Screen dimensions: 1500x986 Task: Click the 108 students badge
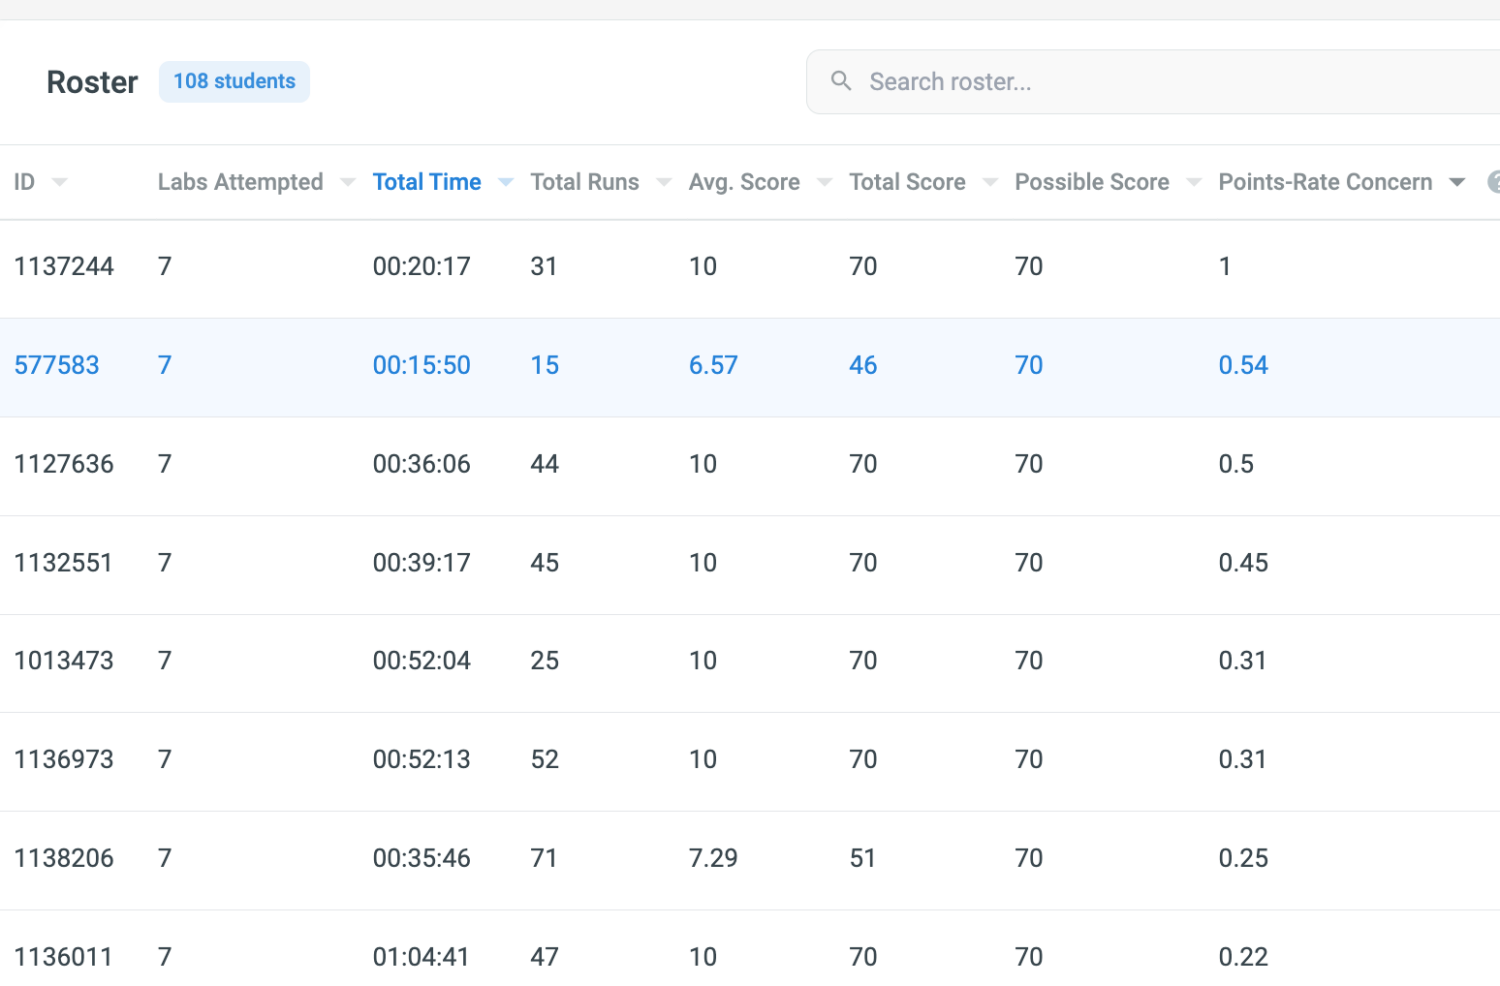[x=234, y=81]
